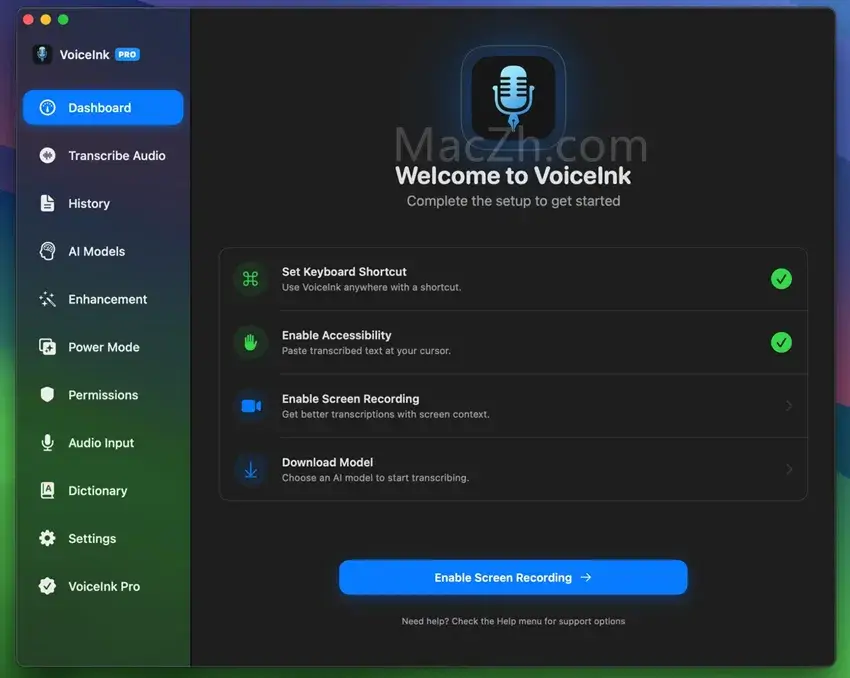Click the Enable Accessibility green checkmark
The height and width of the screenshot is (678, 850).
781,343
